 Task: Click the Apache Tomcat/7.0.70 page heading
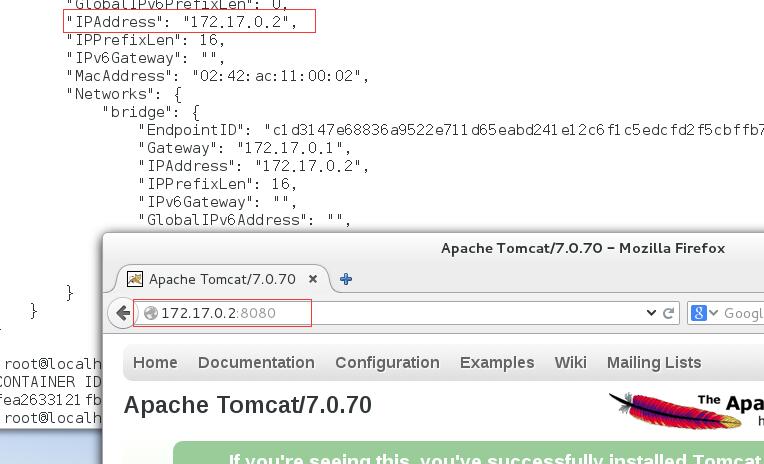248,405
